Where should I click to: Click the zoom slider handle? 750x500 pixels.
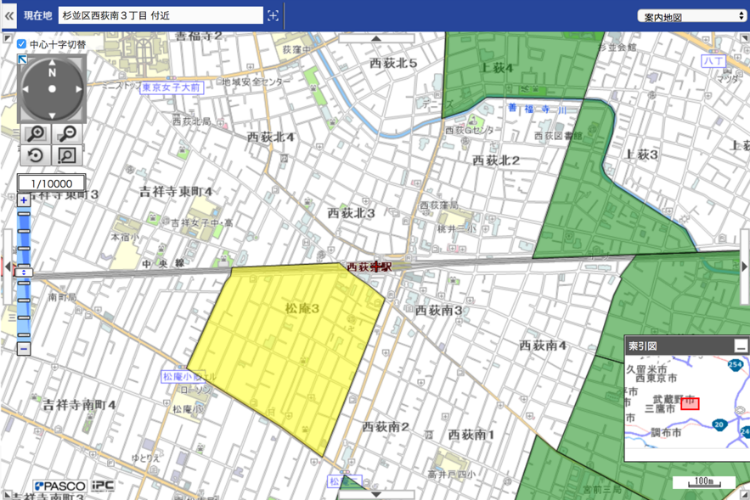click(x=24, y=272)
